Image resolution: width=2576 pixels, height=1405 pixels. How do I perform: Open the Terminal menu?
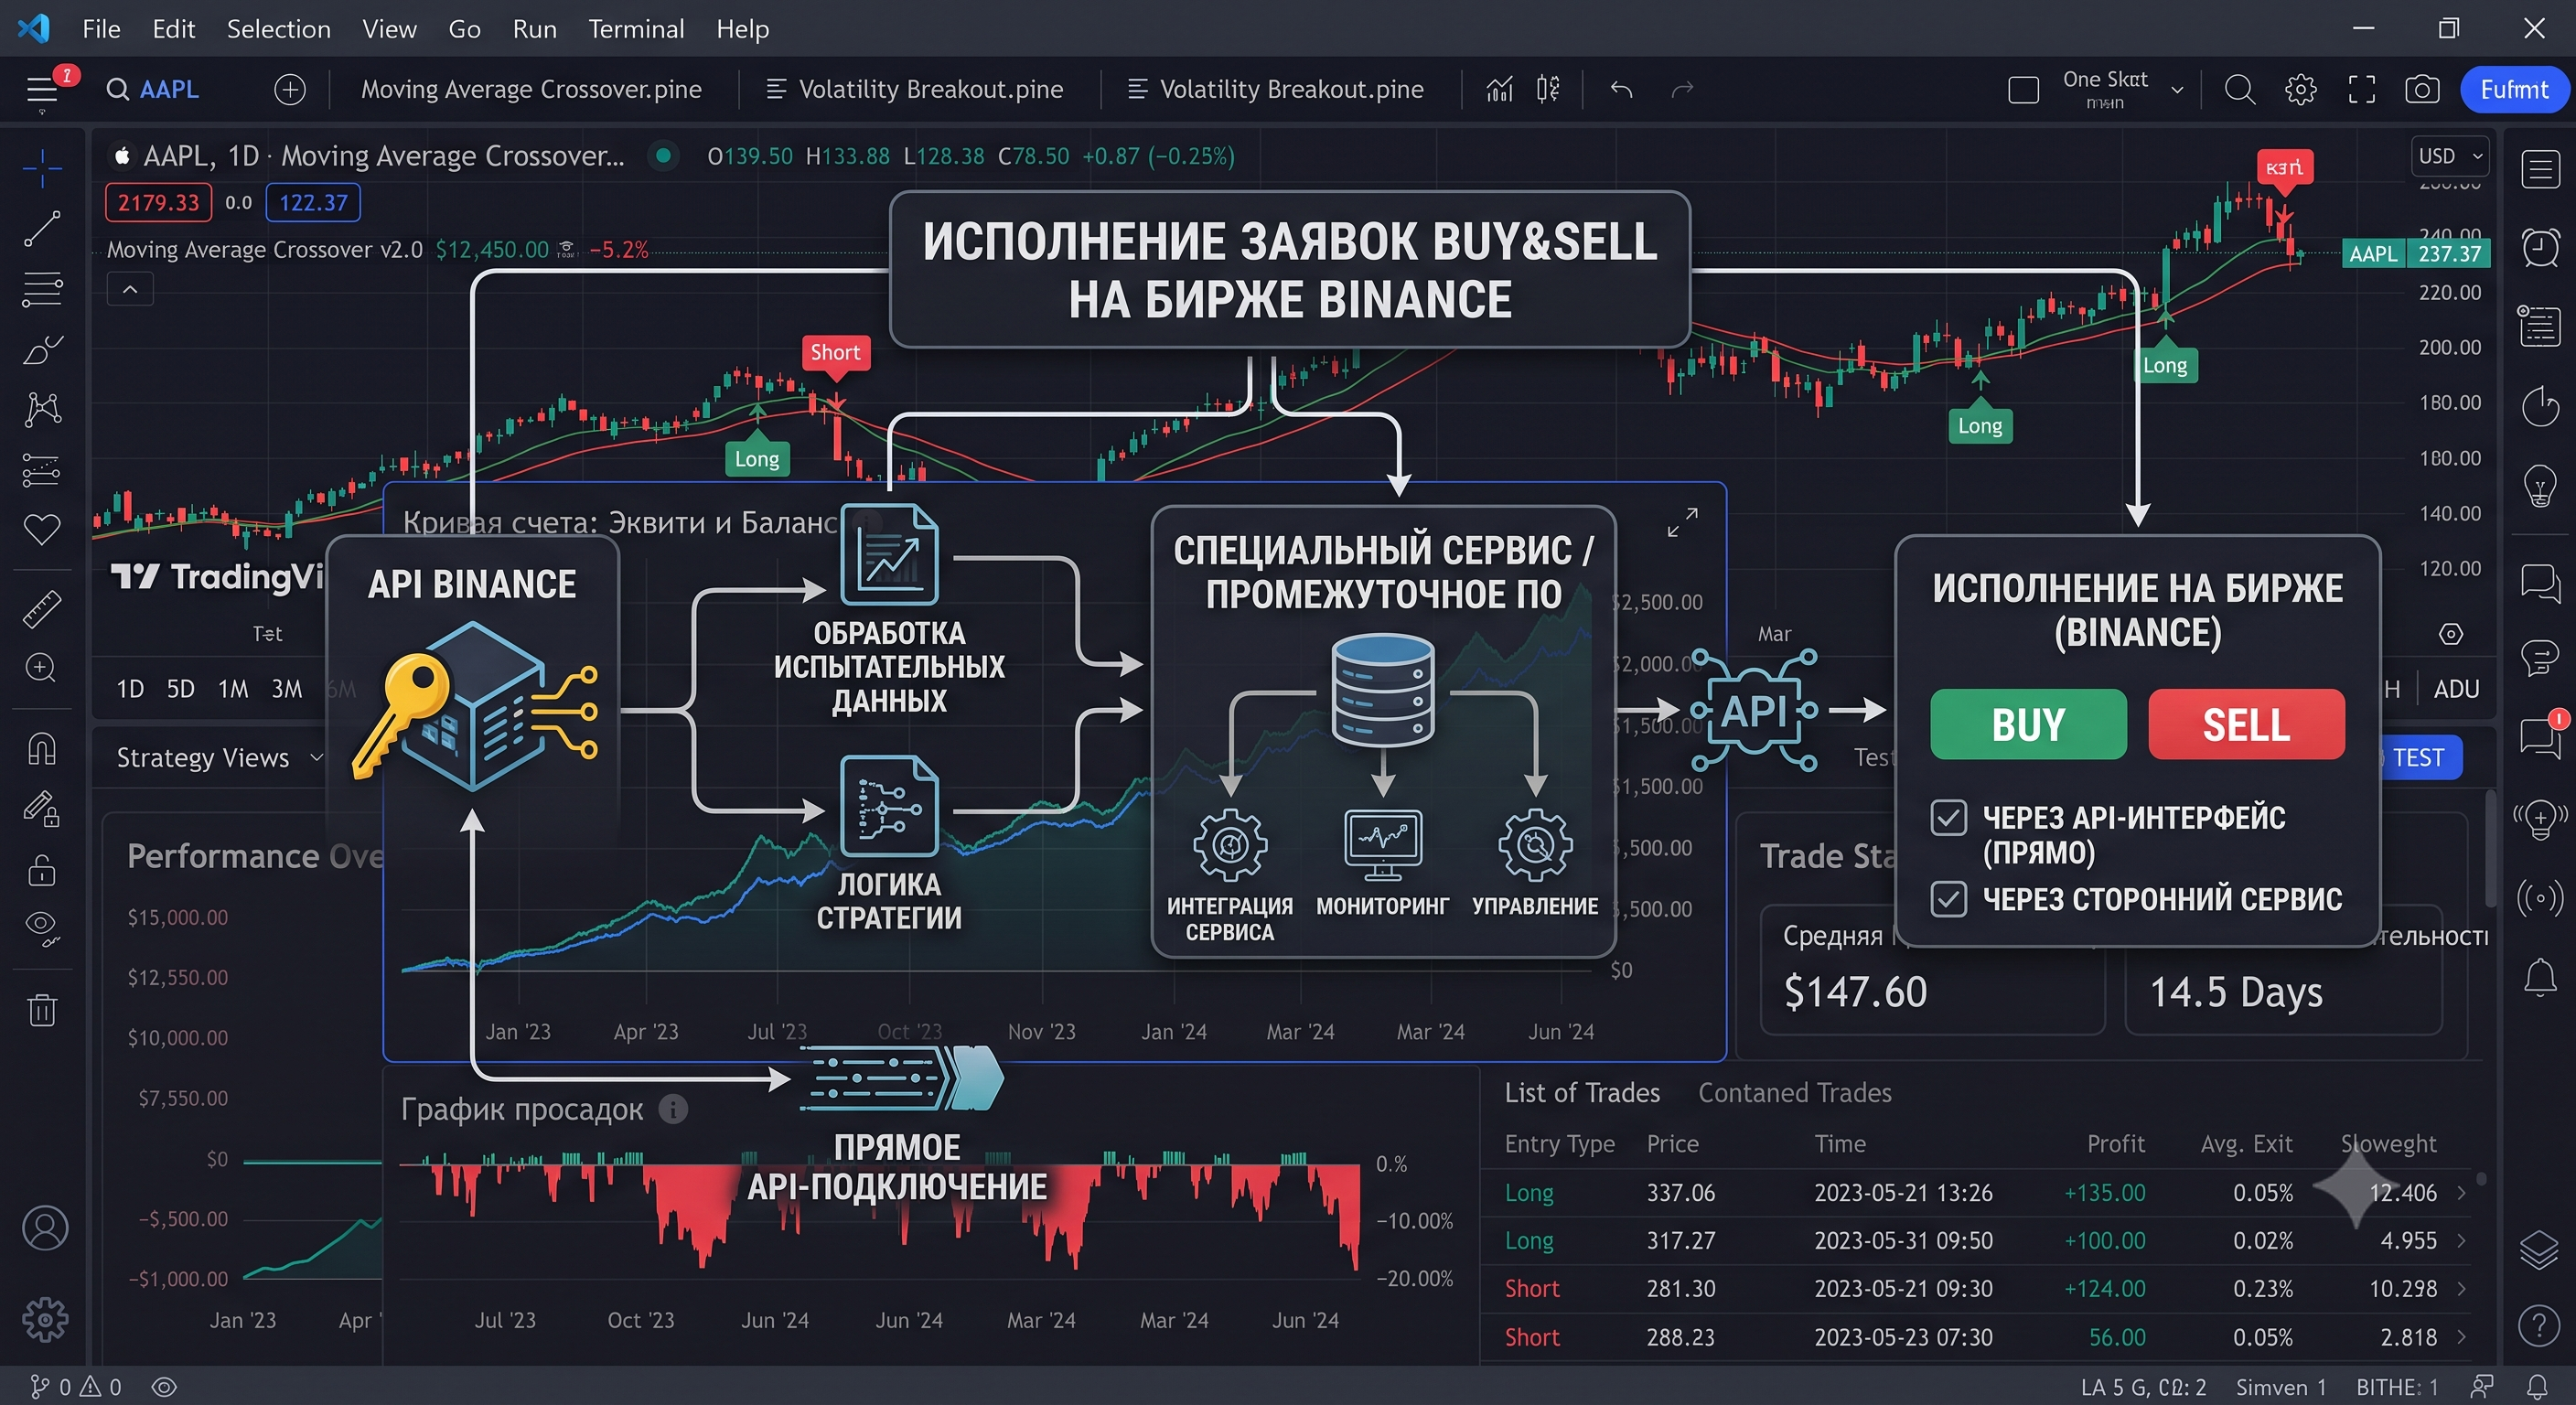point(636,29)
